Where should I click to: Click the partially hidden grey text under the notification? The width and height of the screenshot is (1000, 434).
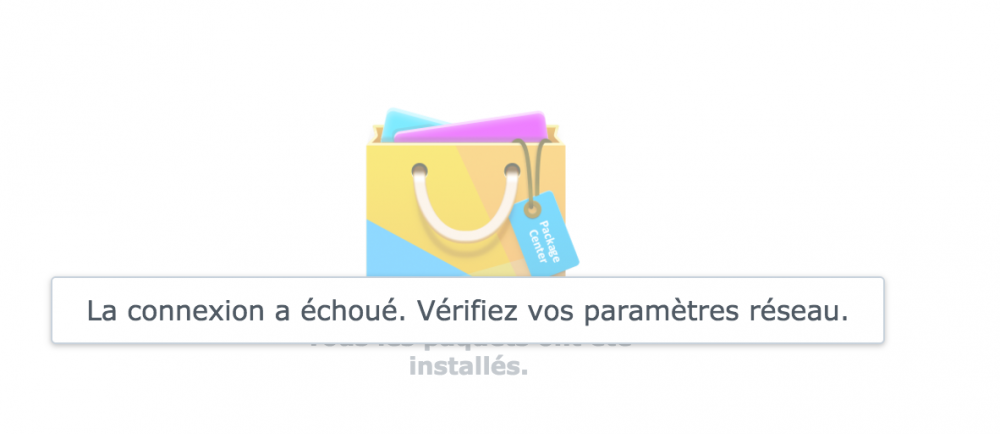470,346
